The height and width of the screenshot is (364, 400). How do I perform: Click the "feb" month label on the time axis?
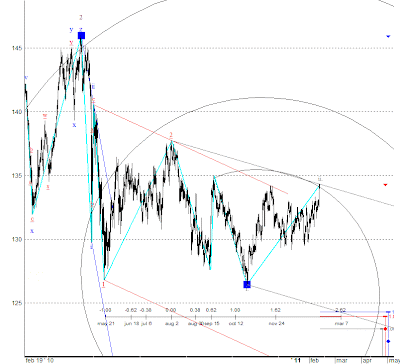tap(315, 360)
